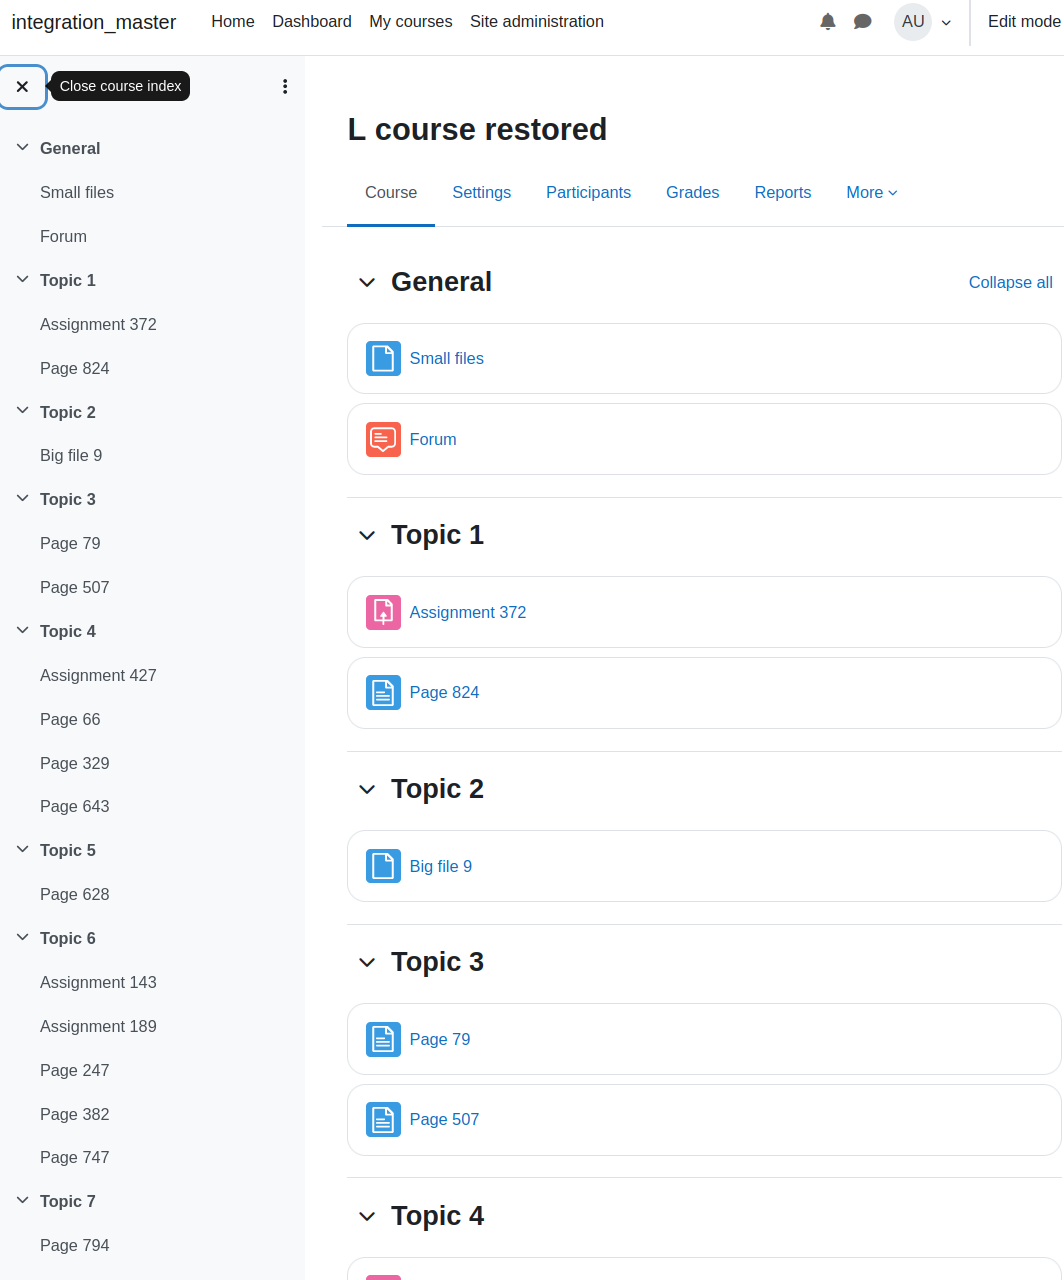Open Page 824 link in main content
This screenshot has width=1064, height=1280.
444,693
